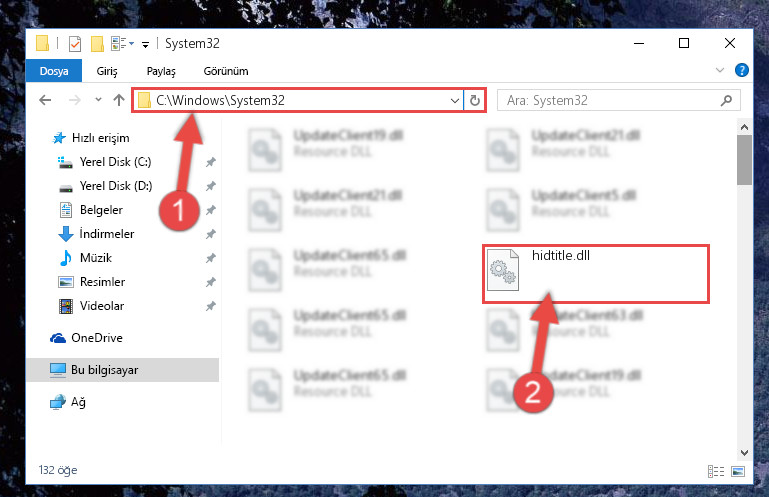The image size is (769, 497).
Task: Navigate up one folder level
Action: click(x=119, y=101)
